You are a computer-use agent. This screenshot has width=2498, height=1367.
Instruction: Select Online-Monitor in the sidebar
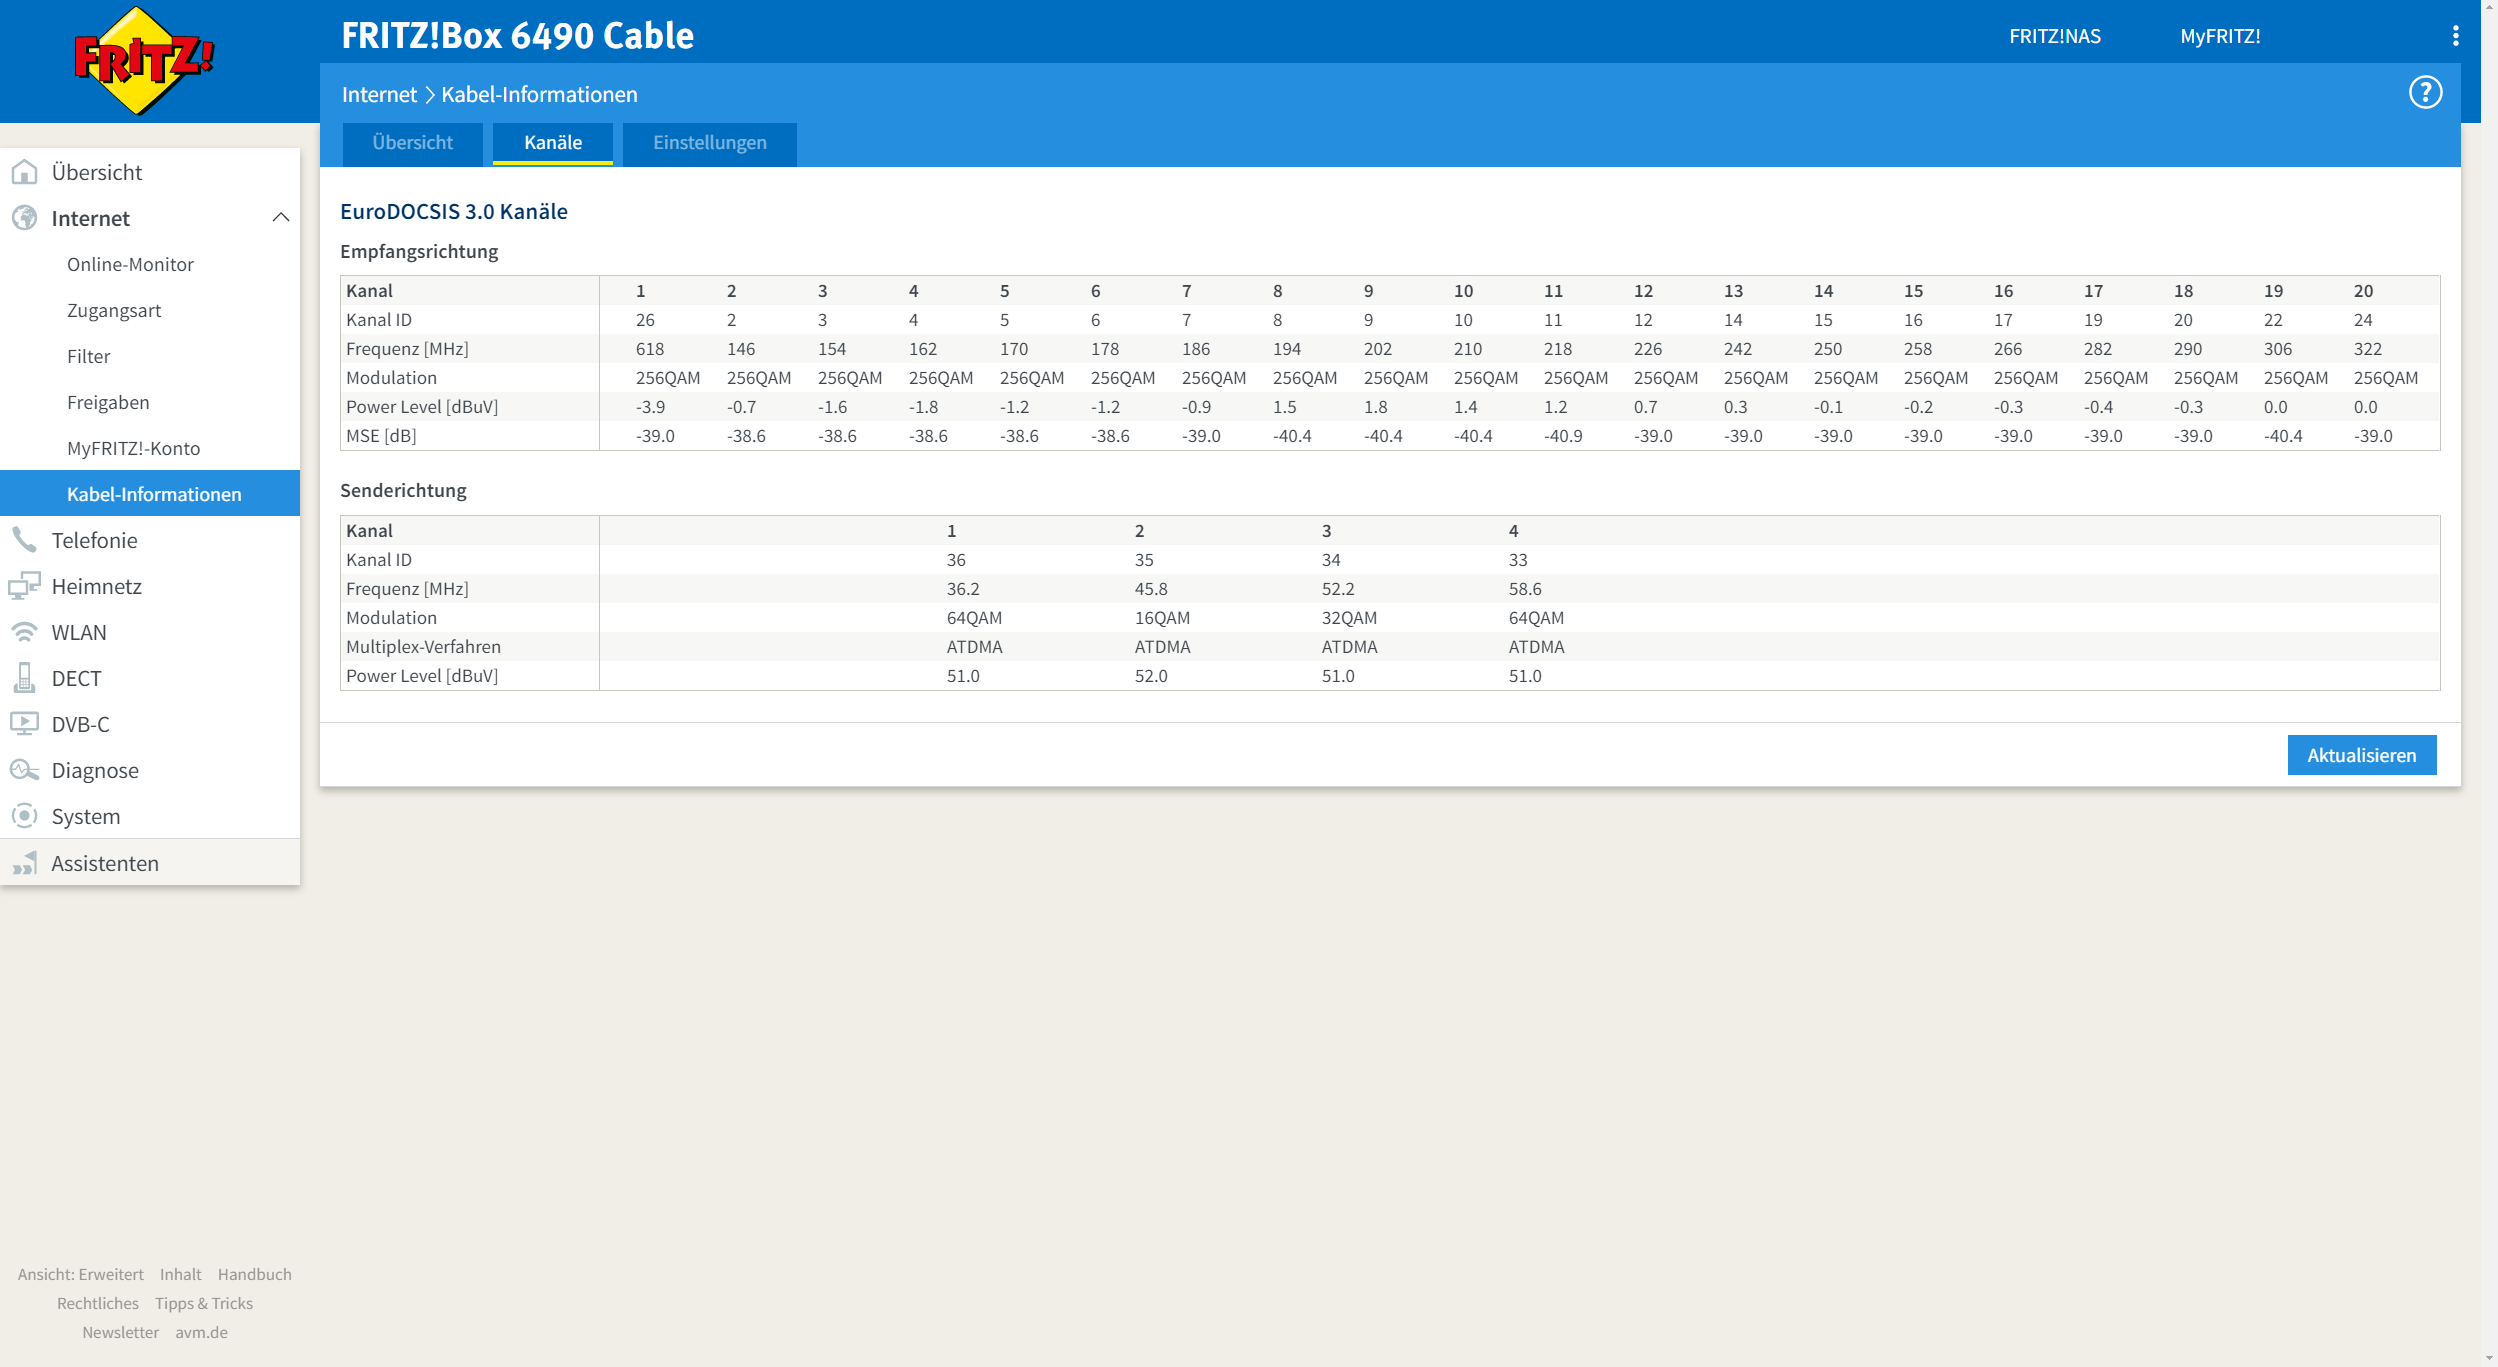tap(130, 264)
